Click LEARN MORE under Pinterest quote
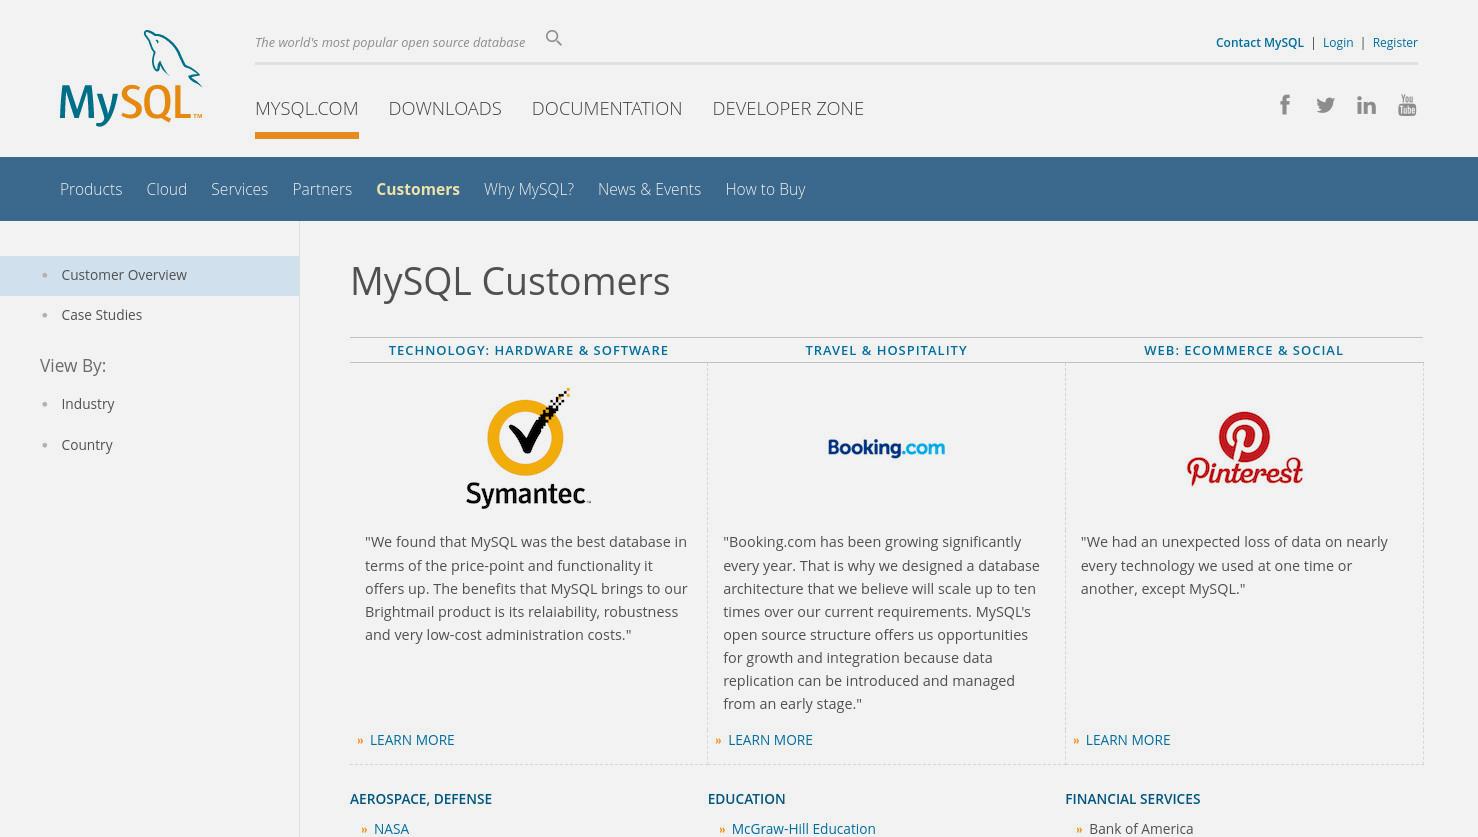The height and width of the screenshot is (837, 1478). point(1128,740)
